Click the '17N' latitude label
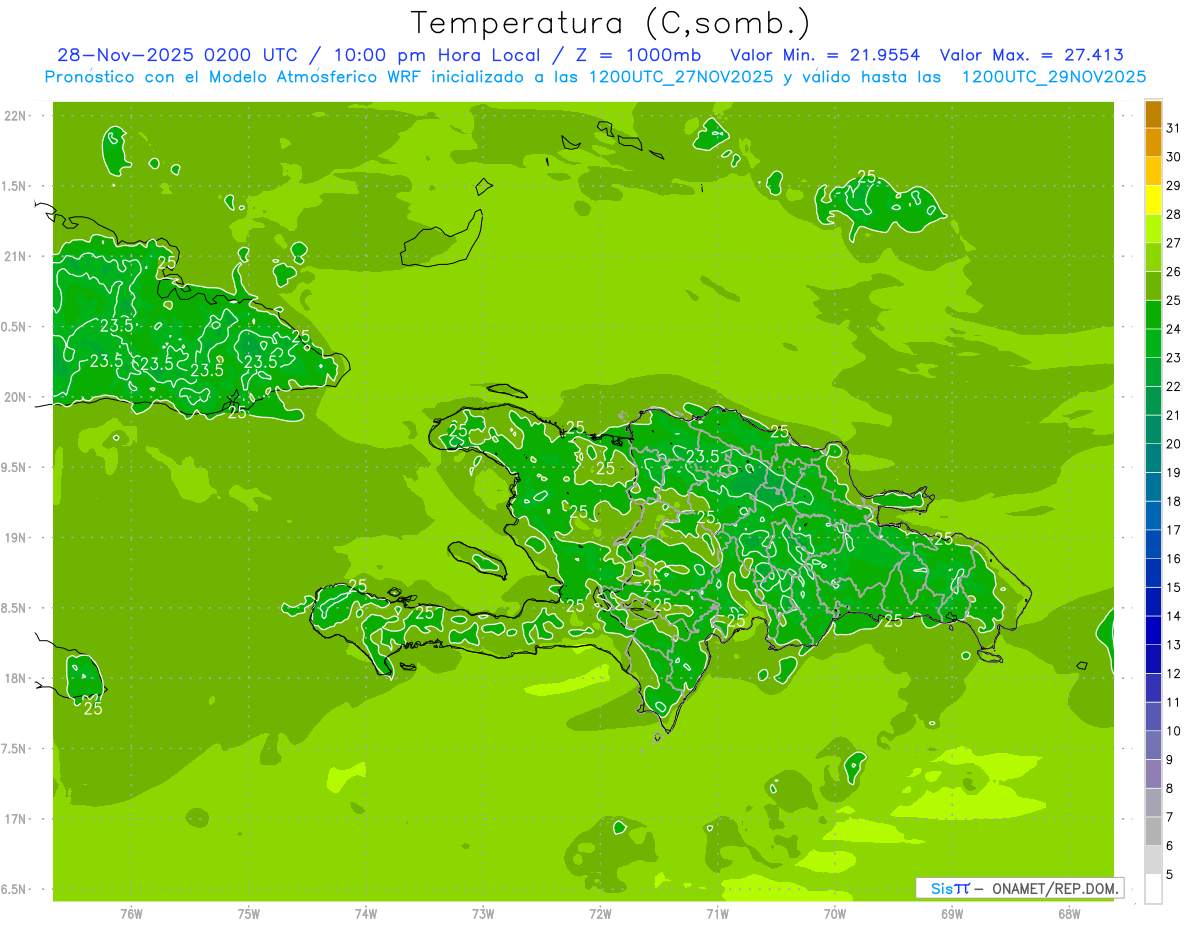This screenshot has width=1200, height=927. pos(17,819)
